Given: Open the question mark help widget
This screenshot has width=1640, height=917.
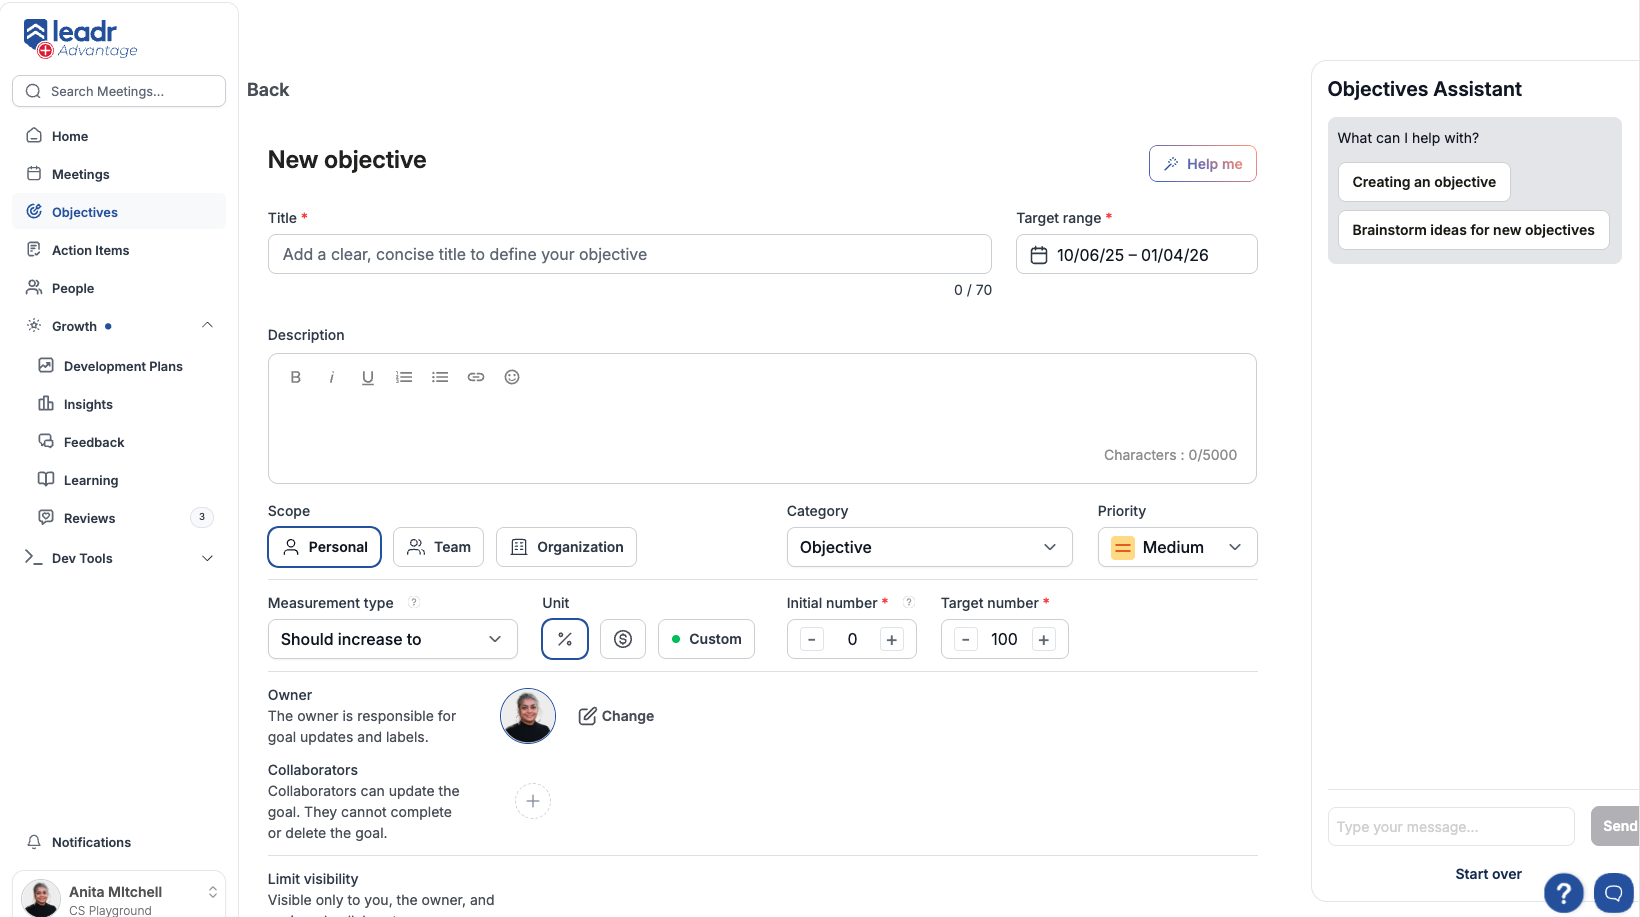Looking at the screenshot, I should coord(1564,893).
